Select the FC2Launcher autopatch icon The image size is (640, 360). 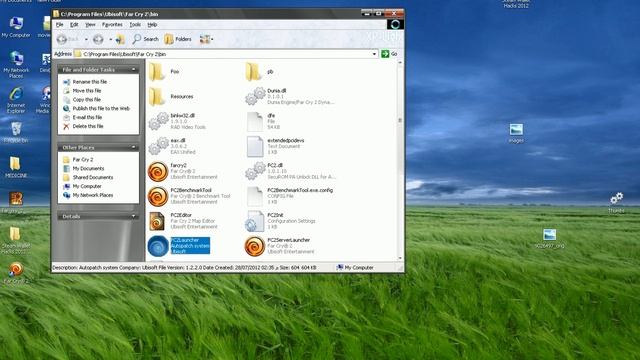(158, 246)
